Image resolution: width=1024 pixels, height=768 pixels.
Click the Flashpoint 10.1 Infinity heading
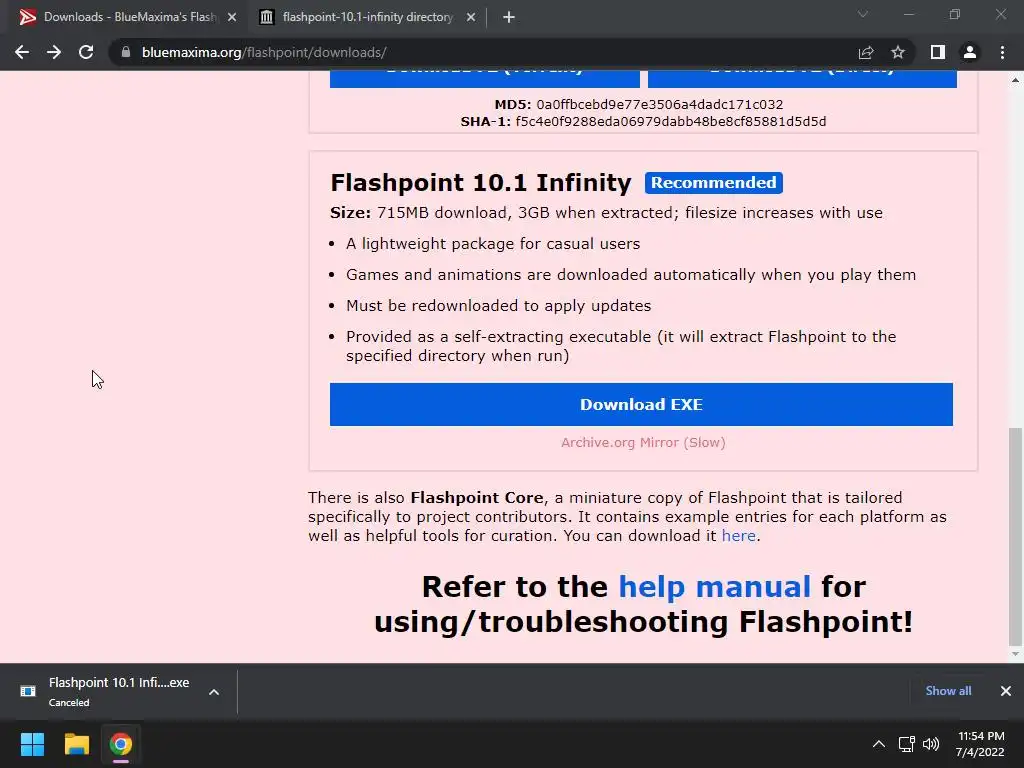click(x=481, y=183)
